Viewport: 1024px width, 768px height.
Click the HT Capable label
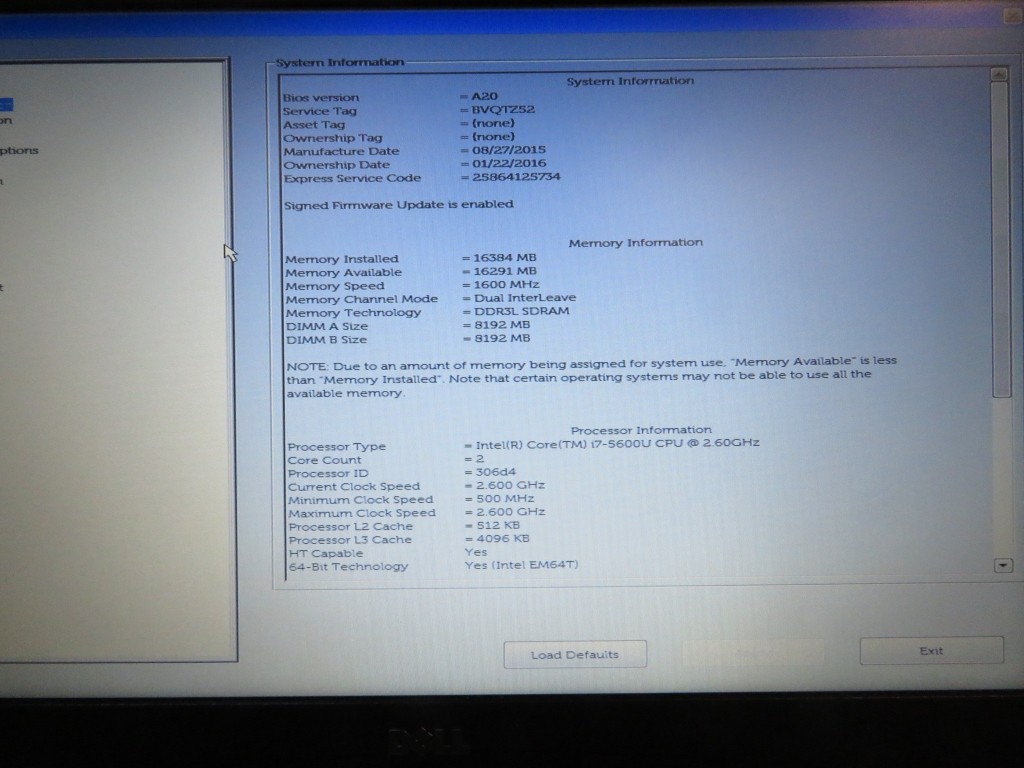325,553
